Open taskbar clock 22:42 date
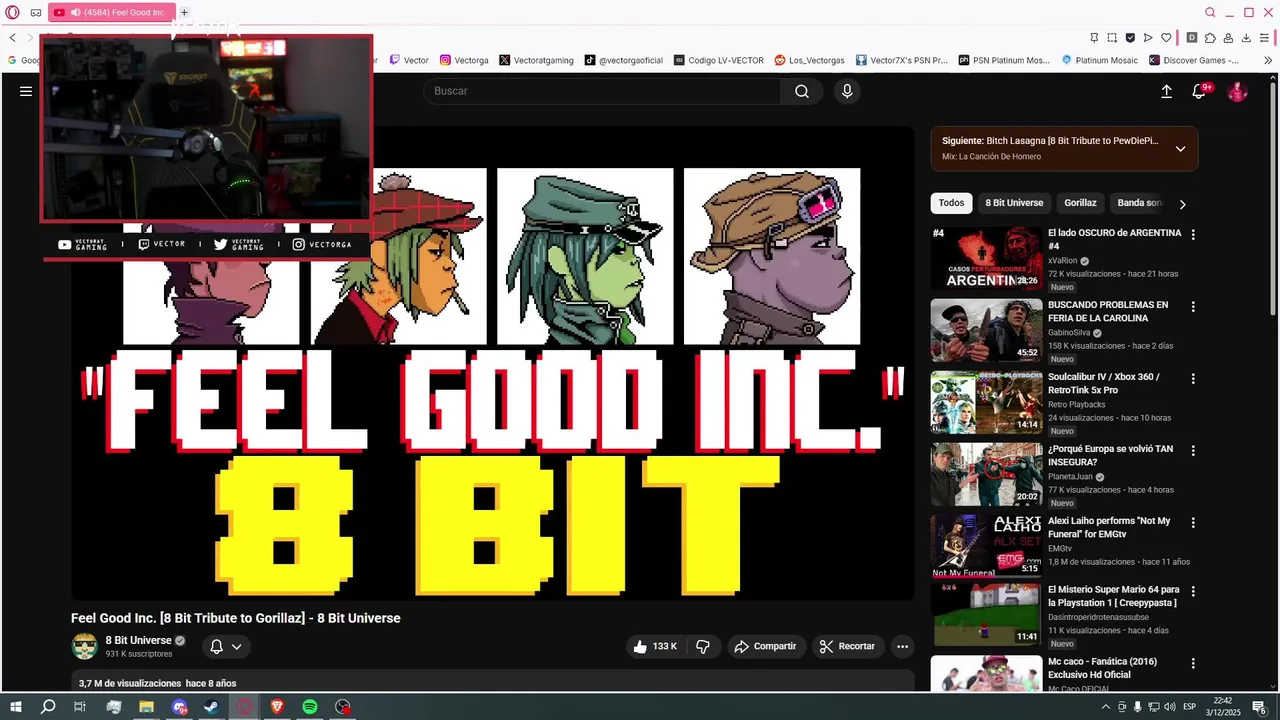1280x720 pixels. click(1222, 706)
